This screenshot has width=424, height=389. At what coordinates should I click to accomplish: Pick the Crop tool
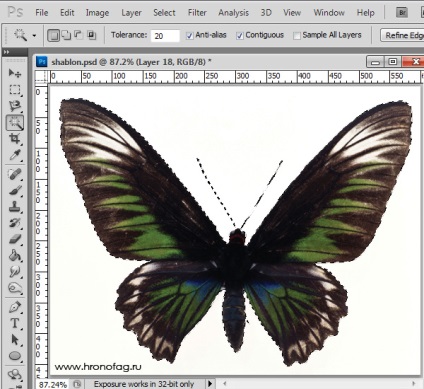15,139
